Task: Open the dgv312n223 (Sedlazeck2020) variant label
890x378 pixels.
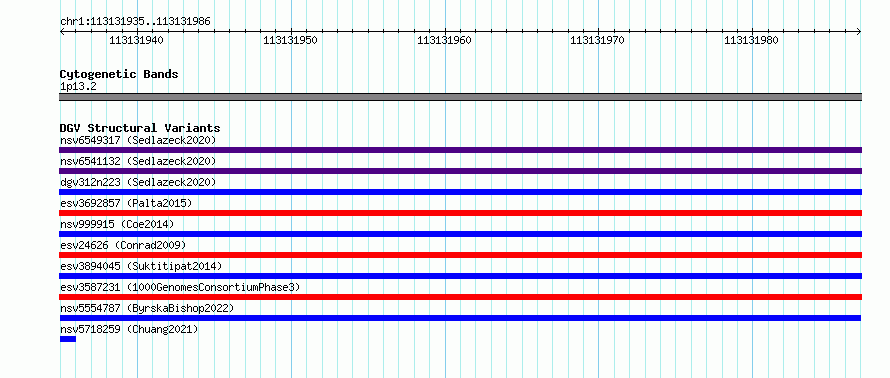Action: coord(138,182)
